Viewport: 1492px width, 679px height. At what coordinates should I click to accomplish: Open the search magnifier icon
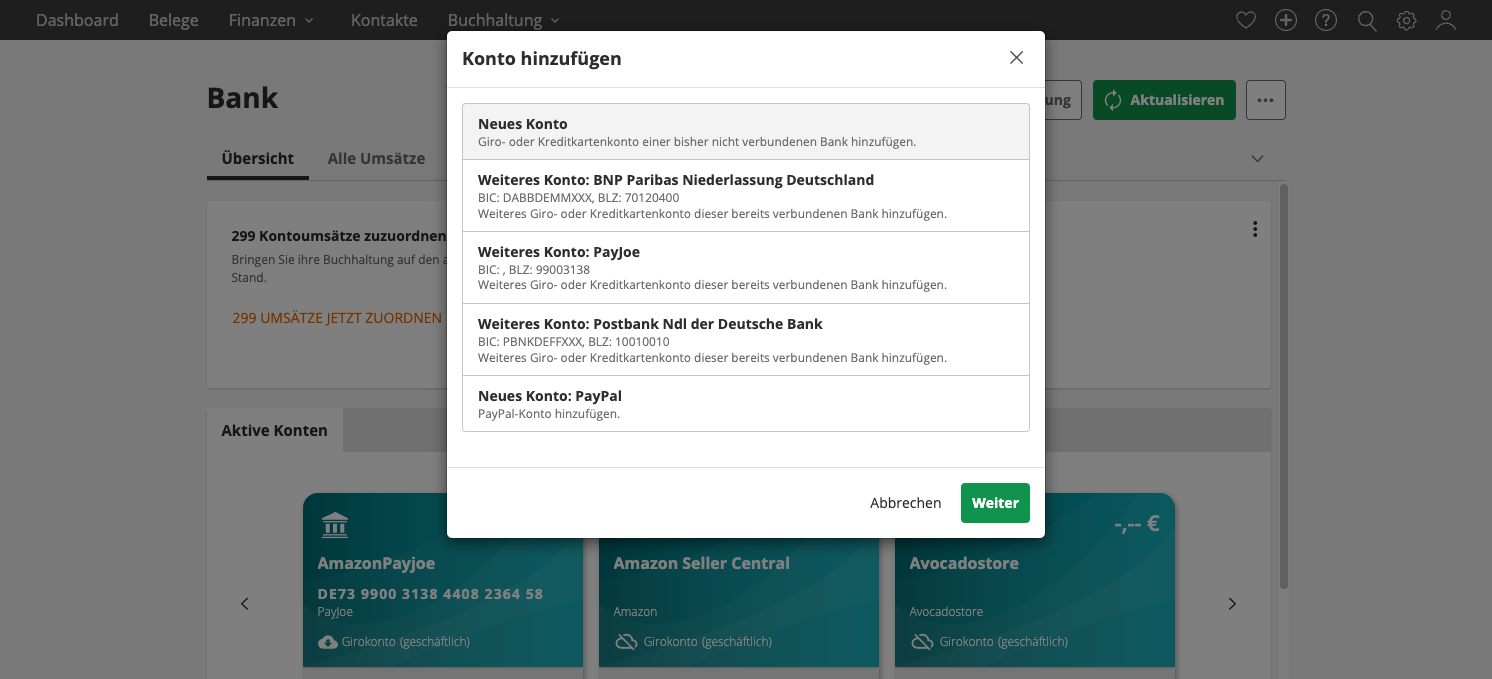(x=1367, y=20)
